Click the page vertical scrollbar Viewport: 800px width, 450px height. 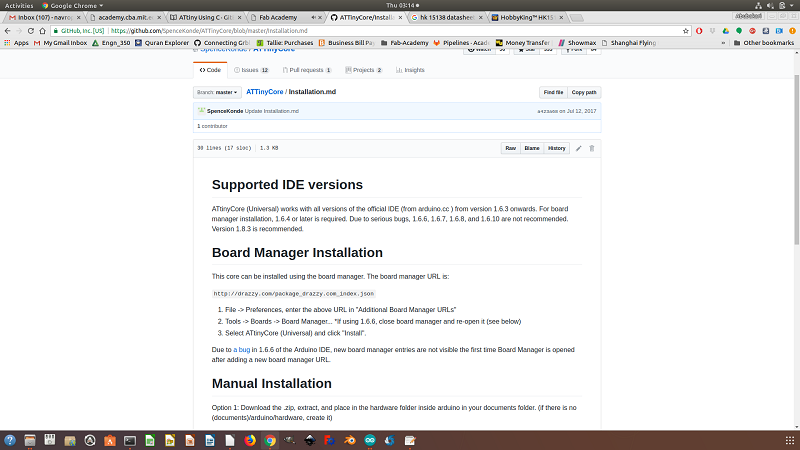[x=797, y=159]
